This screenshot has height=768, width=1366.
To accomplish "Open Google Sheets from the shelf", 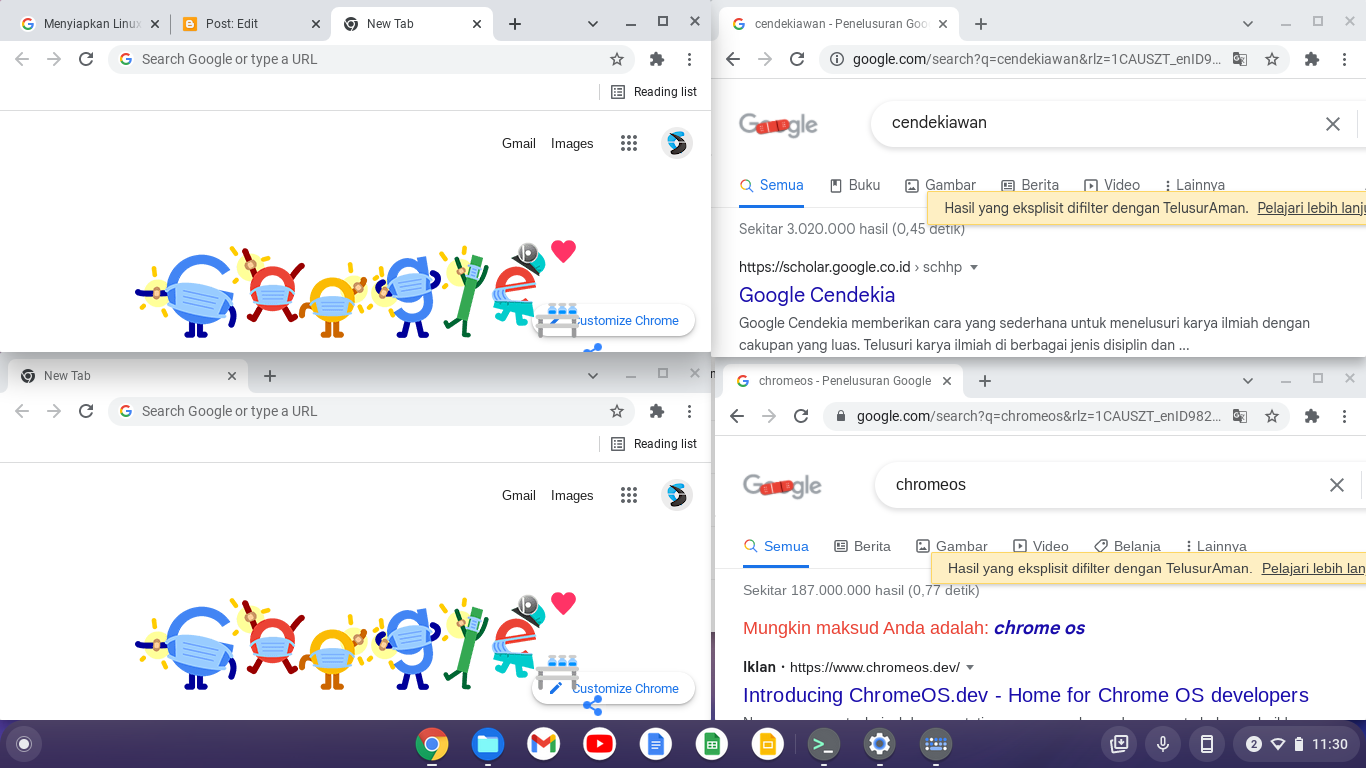I will click(712, 744).
